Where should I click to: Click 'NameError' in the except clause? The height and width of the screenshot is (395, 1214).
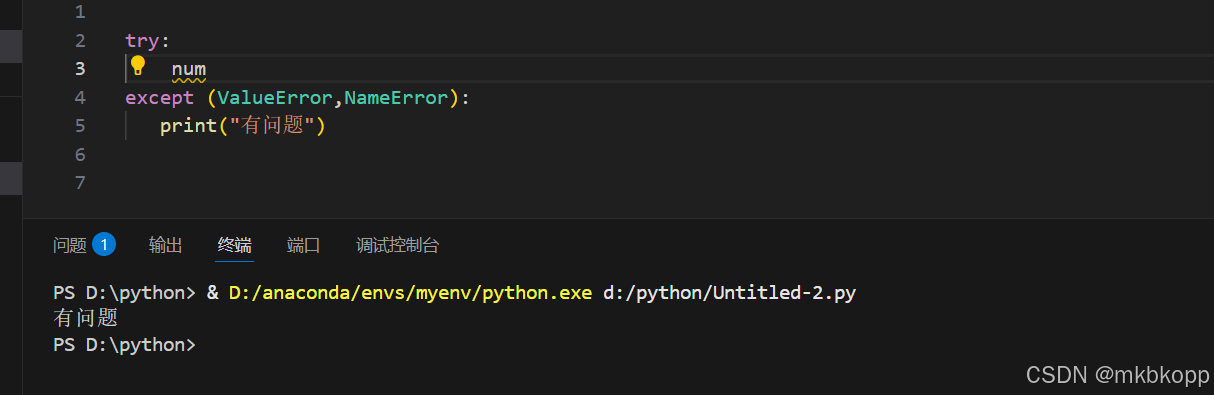click(397, 98)
